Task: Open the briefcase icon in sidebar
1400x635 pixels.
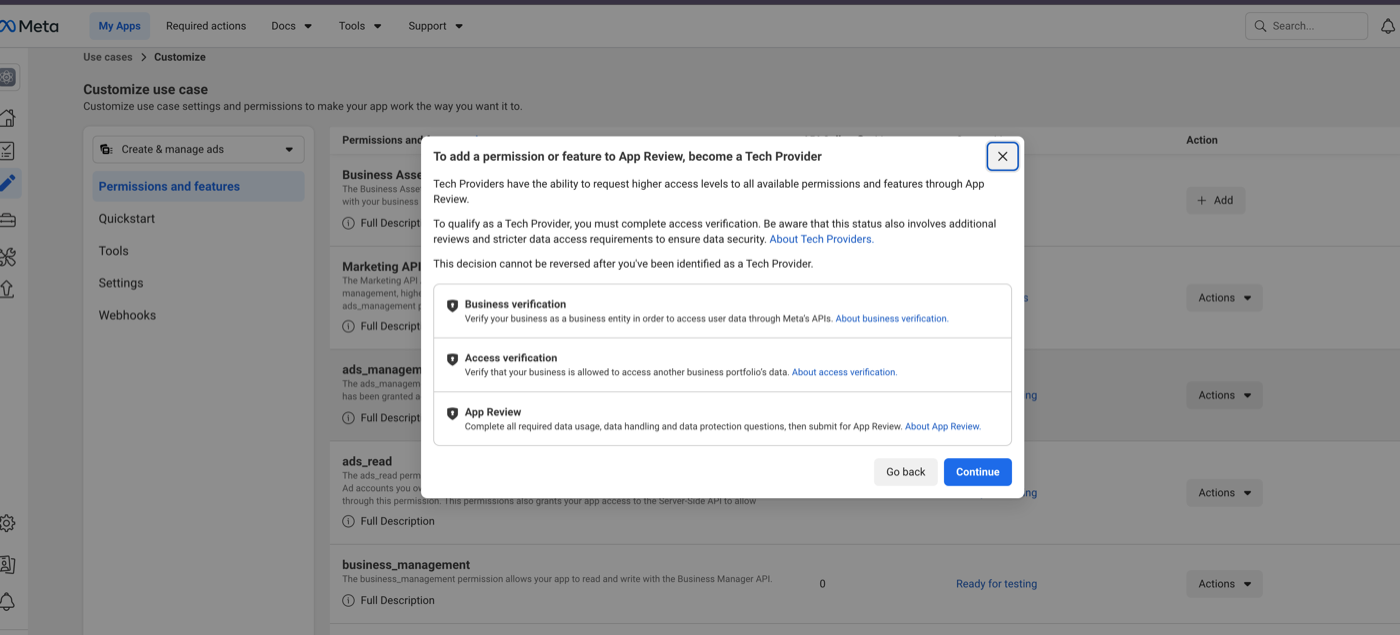Action: 7,220
